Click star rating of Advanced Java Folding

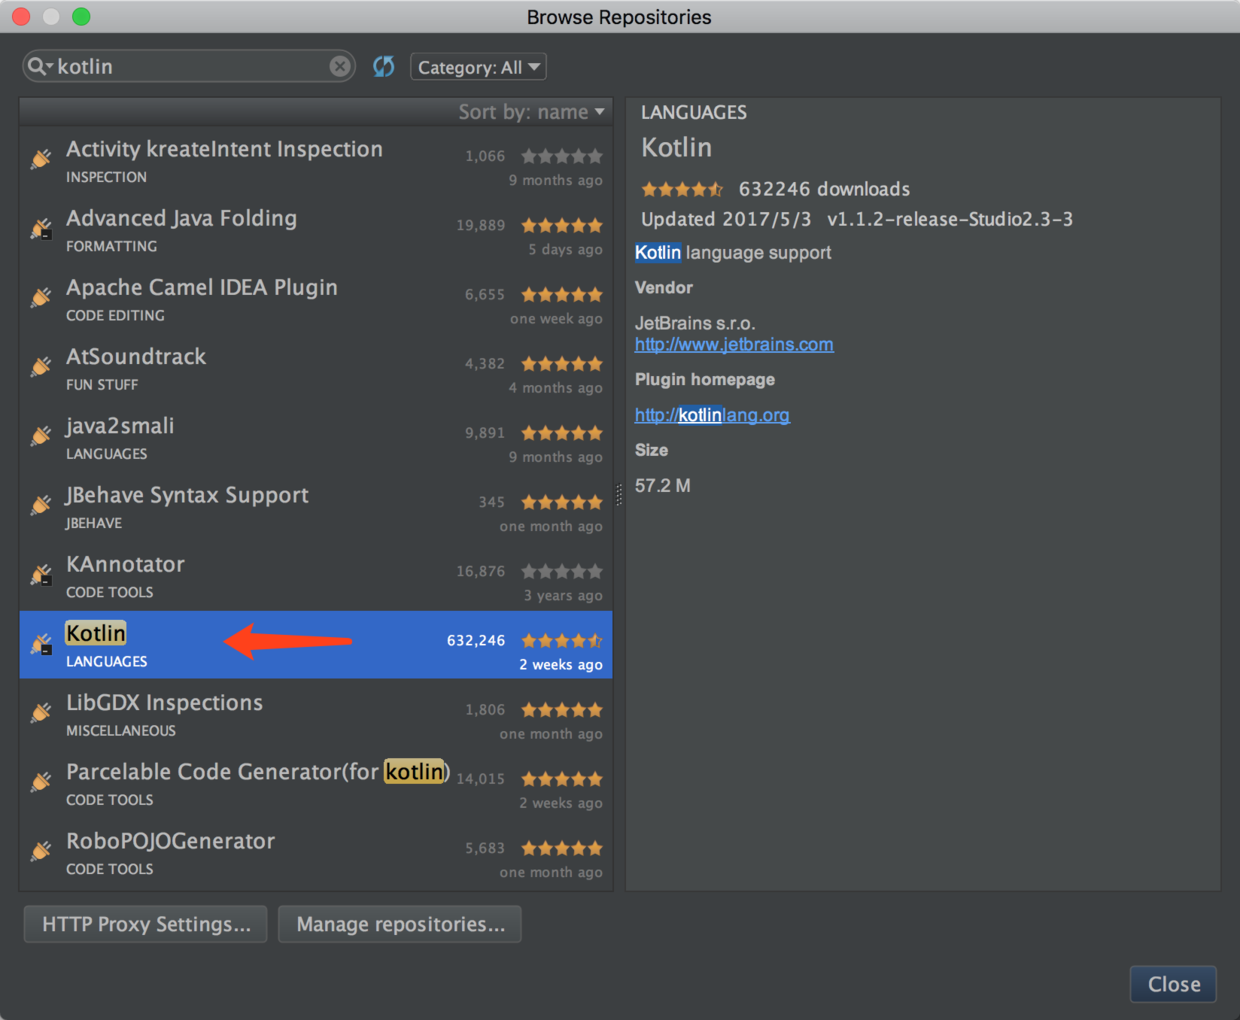[562, 225]
